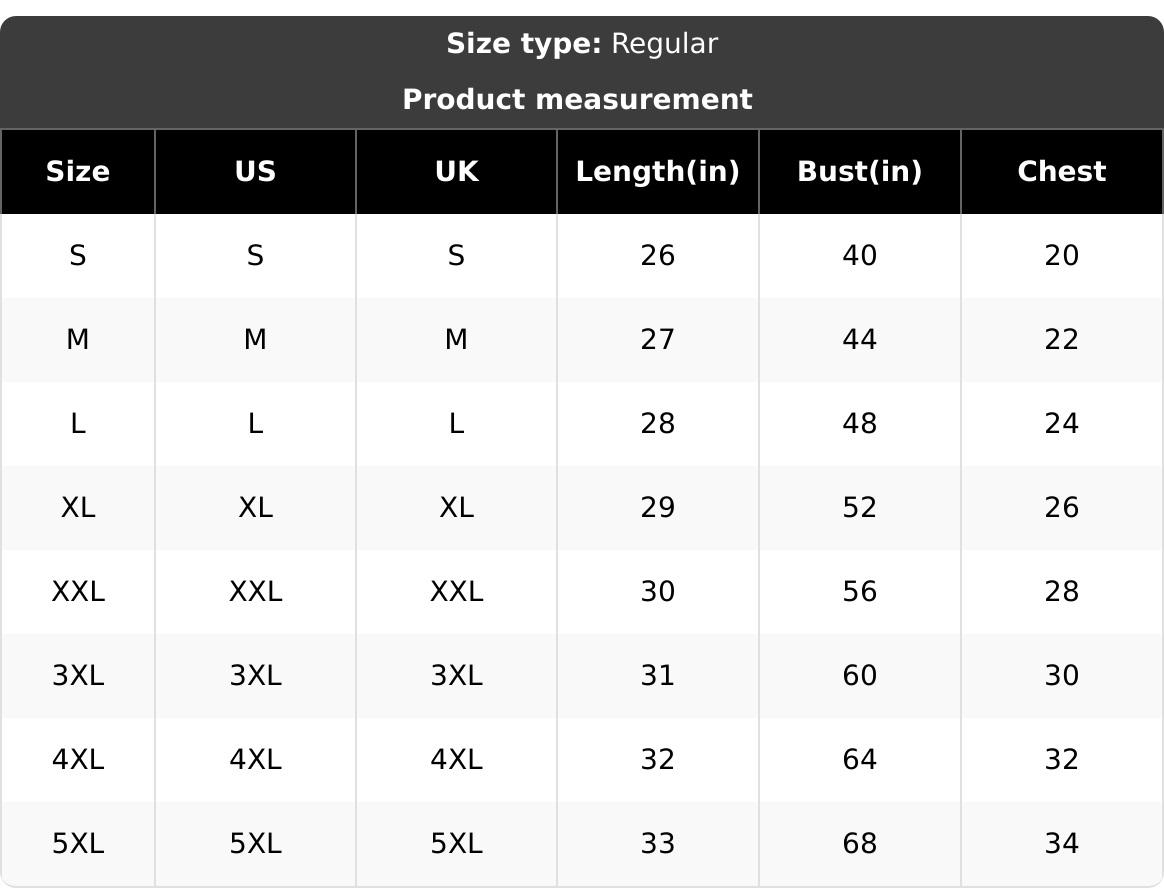Click the 4XL cell in UK column
Screen dimensions: 1164x888
[456, 760]
